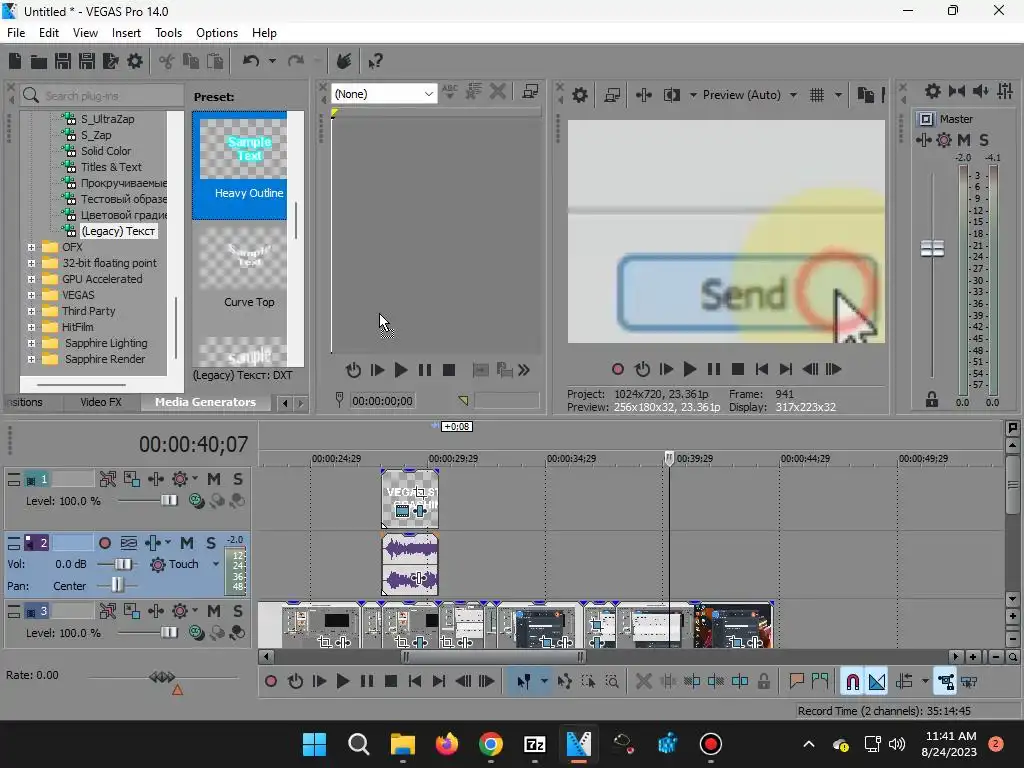Image resolution: width=1024 pixels, height=768 pixels.
Task: Open the Video Output FX icon in preview
Action: [x=644, y=95]
